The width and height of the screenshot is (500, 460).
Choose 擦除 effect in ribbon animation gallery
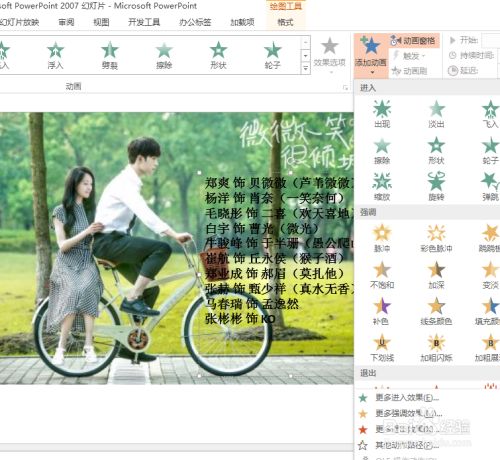(164, 55)
